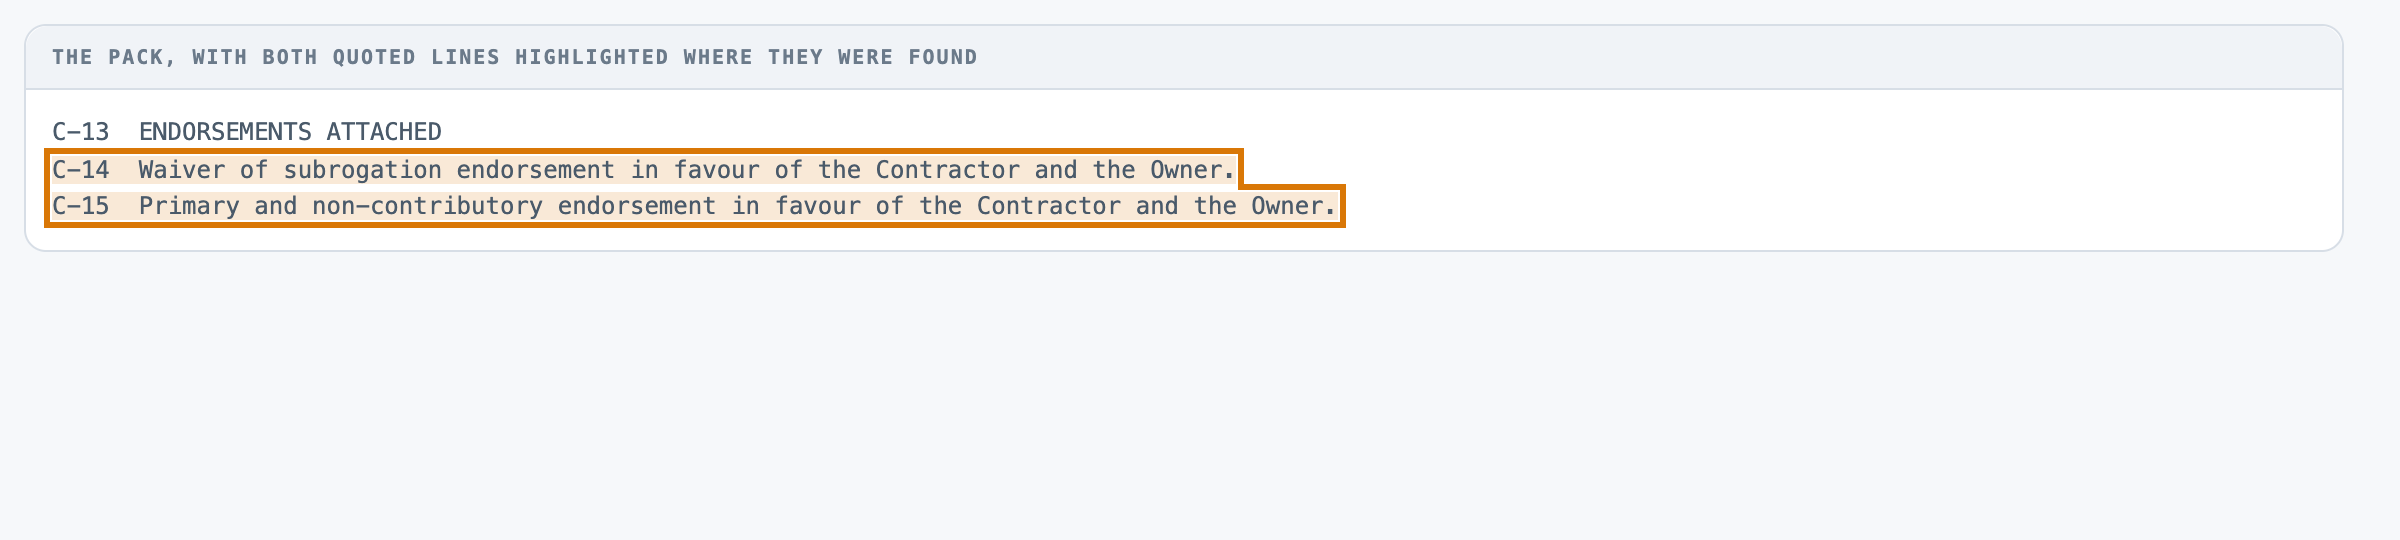Select the C-15 line number
The height and width of the screenshot is (540, 2400).
[x=81, y=206]
